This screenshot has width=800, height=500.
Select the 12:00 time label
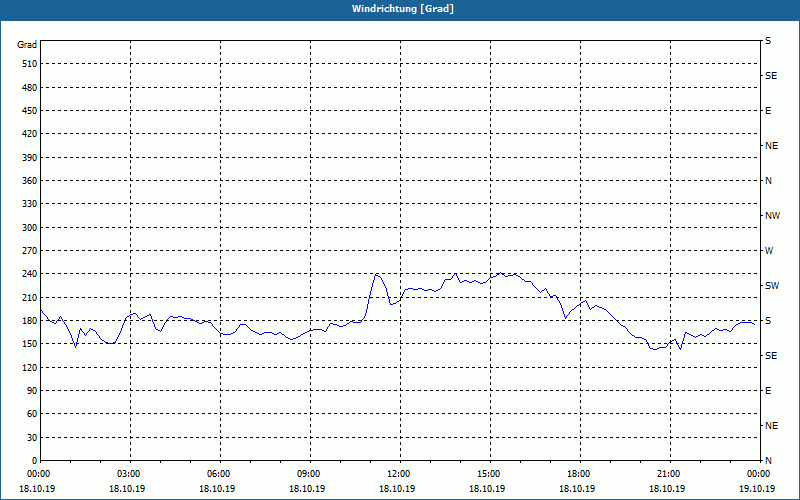click(400, 474)
